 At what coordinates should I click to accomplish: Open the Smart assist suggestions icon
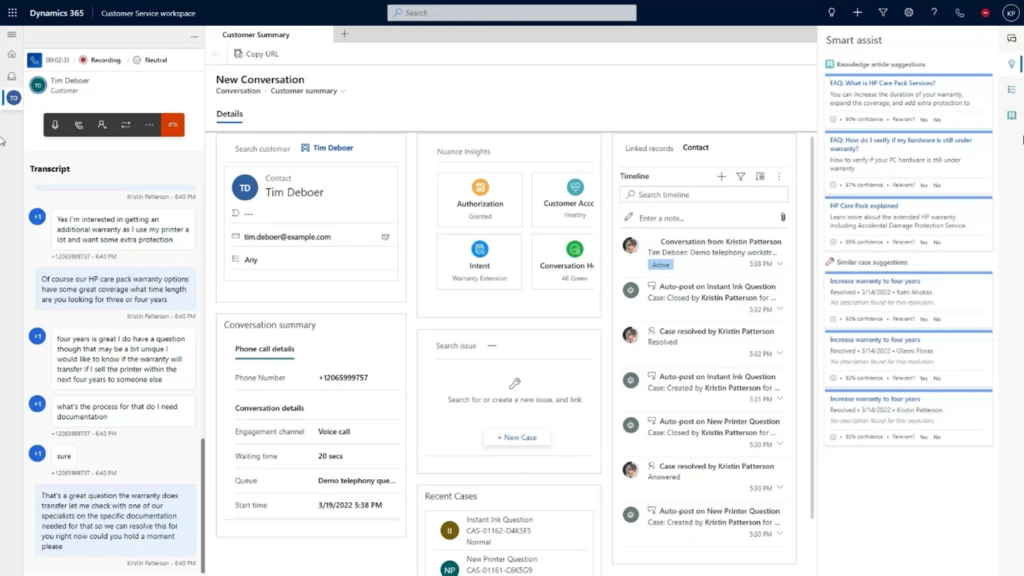[1012, 64]
